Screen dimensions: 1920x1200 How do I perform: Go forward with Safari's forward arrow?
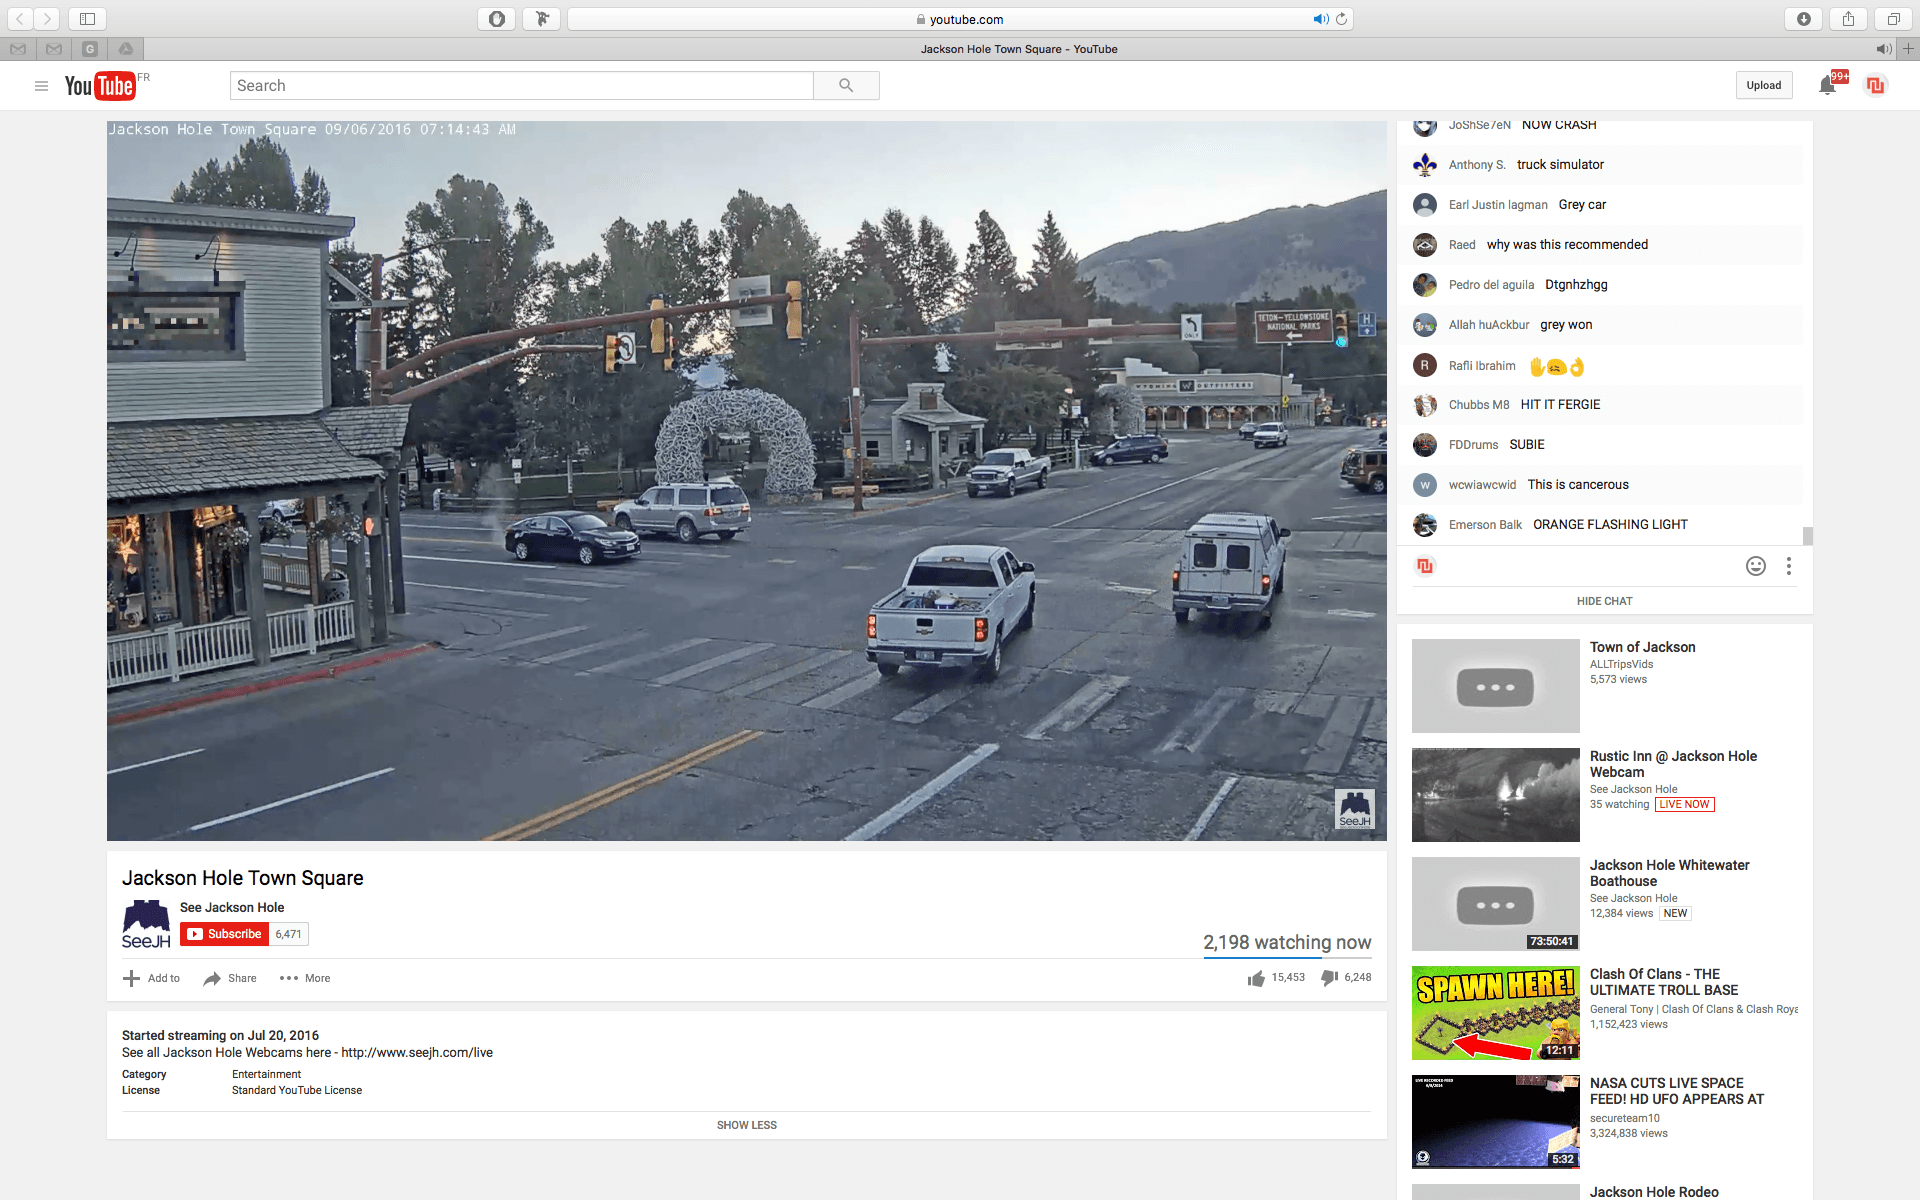47,19
